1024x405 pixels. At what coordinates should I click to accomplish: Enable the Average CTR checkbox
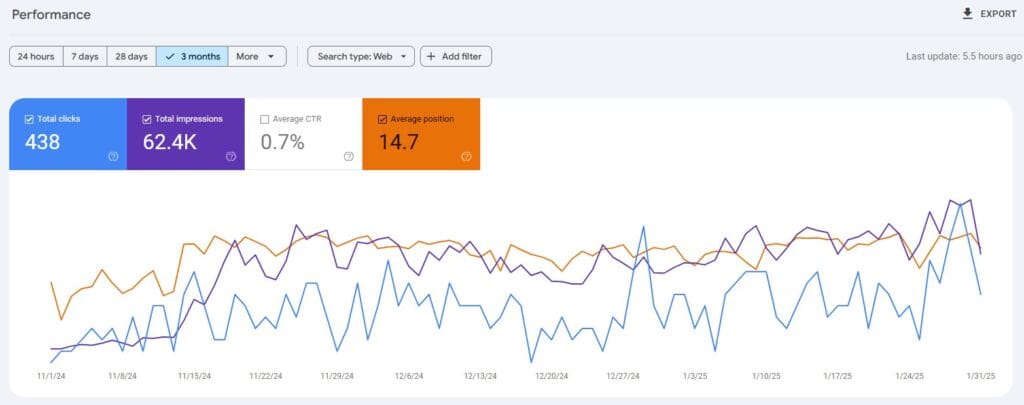coord(265,119)
